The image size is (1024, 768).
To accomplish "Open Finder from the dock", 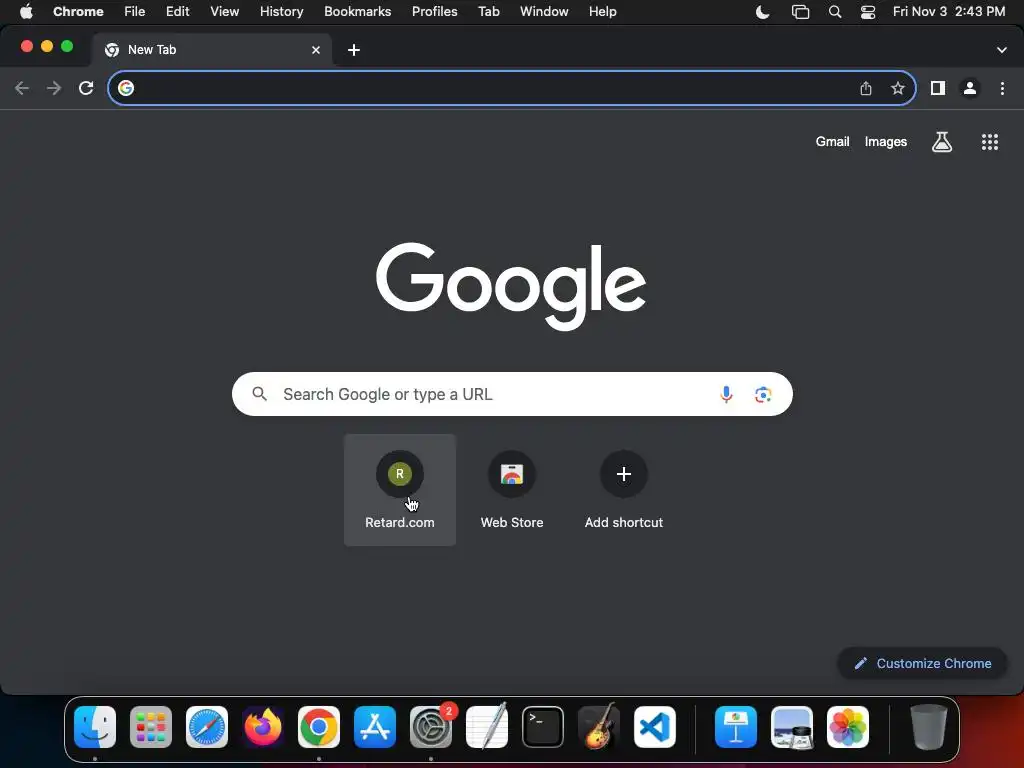I will [x=95, y=727].
